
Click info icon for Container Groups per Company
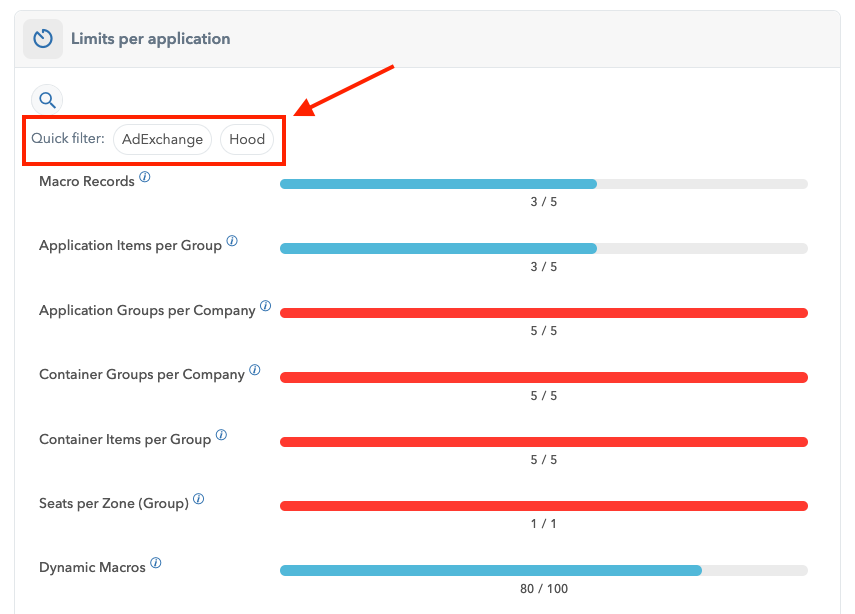[255, 370]
